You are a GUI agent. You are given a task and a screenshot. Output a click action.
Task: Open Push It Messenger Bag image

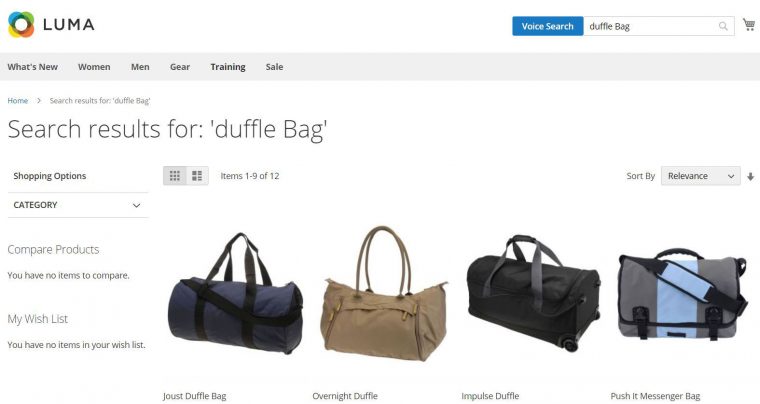click(682, 295)
